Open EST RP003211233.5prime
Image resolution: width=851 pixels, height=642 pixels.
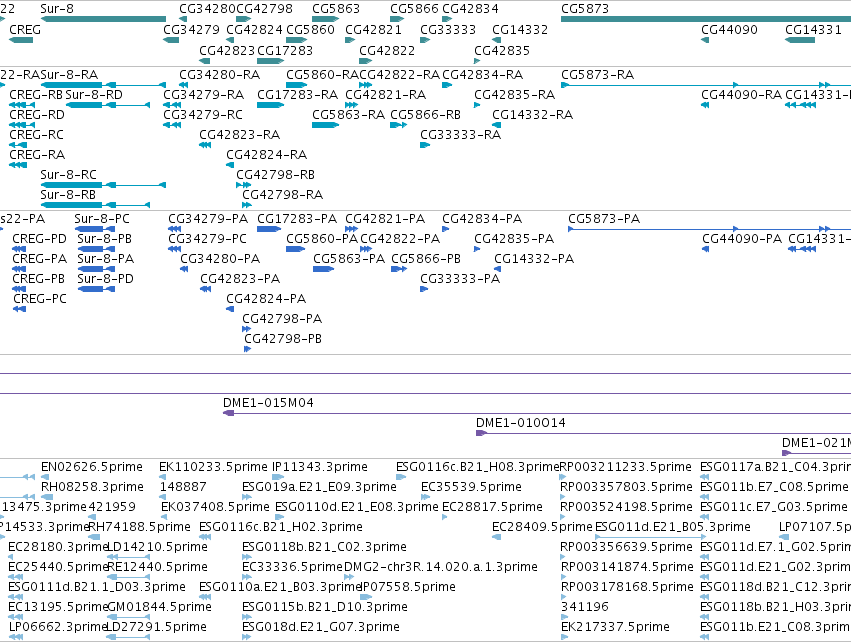(x=625, y=467)
